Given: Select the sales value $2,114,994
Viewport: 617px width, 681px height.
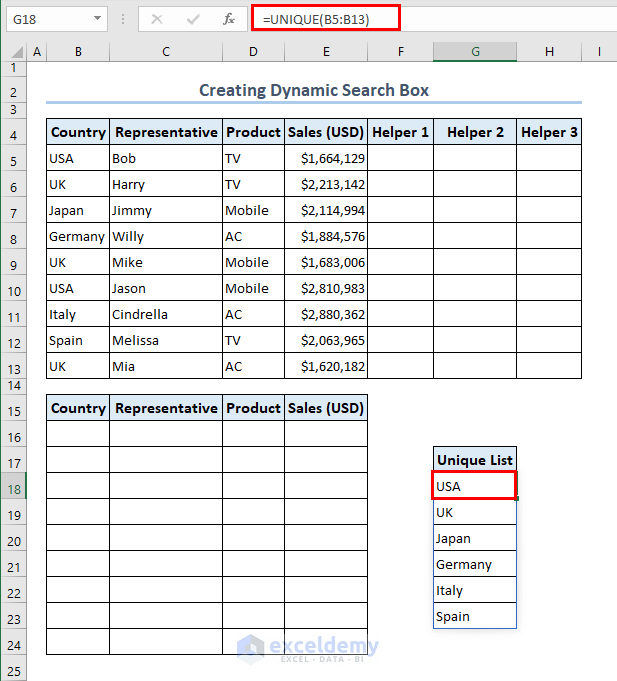Looking at the screenshot, I should [326, 210].
